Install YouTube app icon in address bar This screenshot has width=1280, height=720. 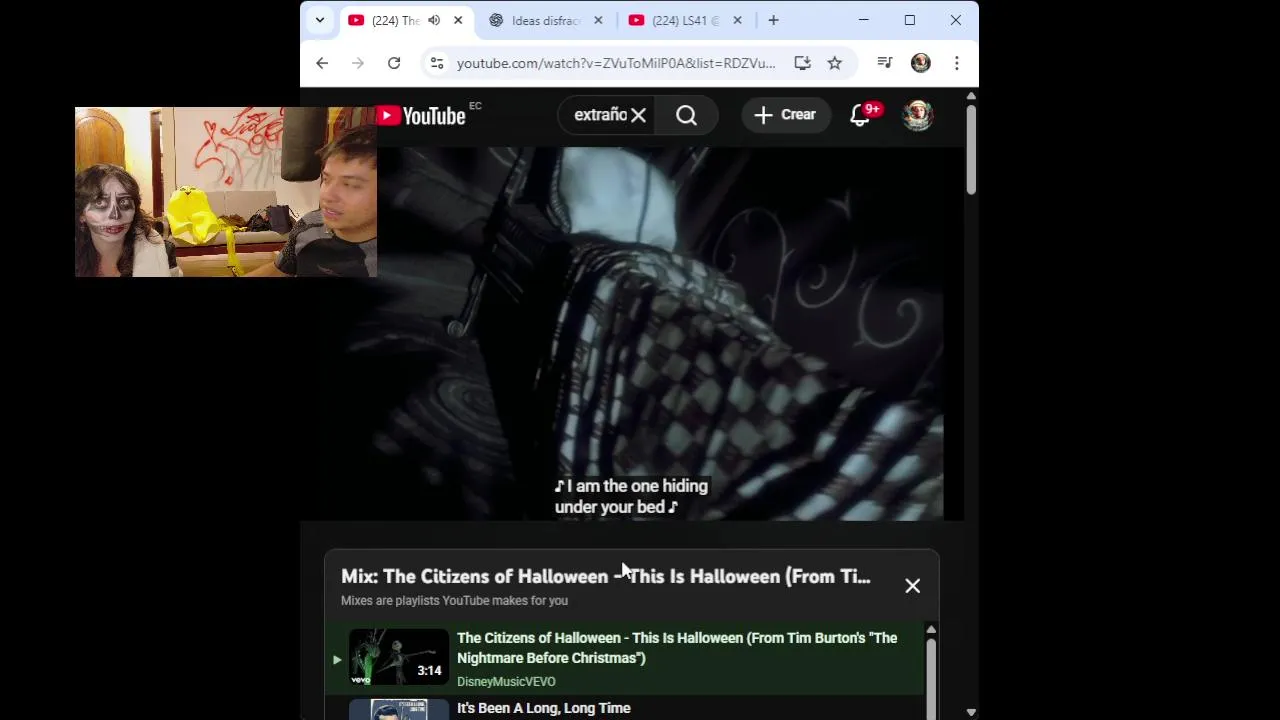pos(802,63)
